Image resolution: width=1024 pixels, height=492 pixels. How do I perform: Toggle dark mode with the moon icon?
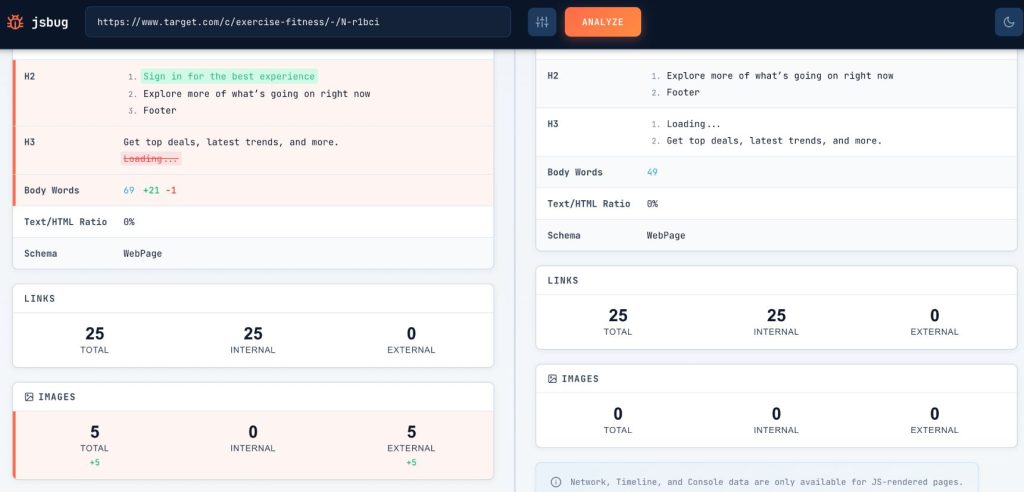pyautogui.click(x=1004, y=22)
